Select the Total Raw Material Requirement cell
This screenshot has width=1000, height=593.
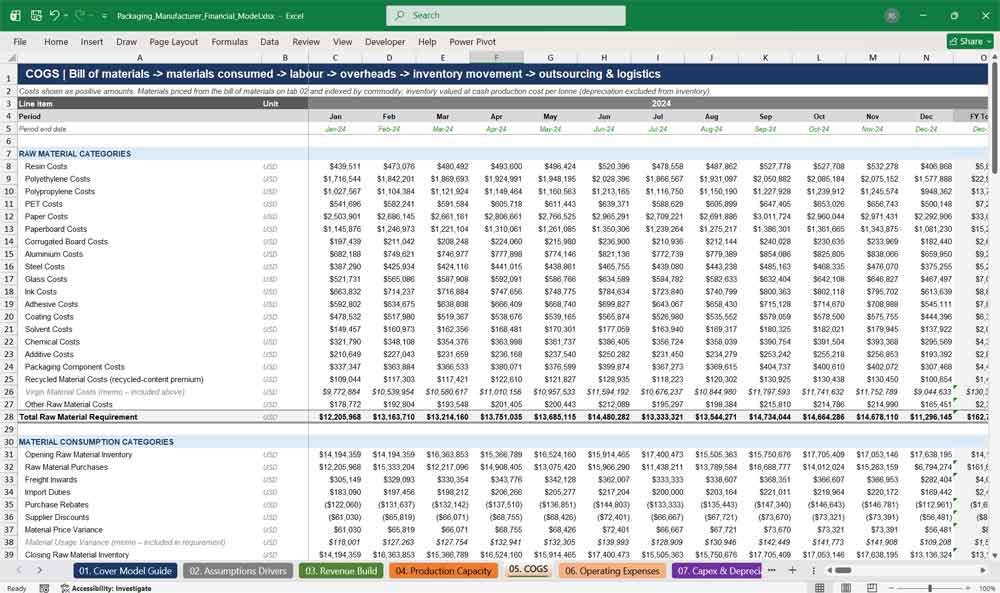pos(140,417)
